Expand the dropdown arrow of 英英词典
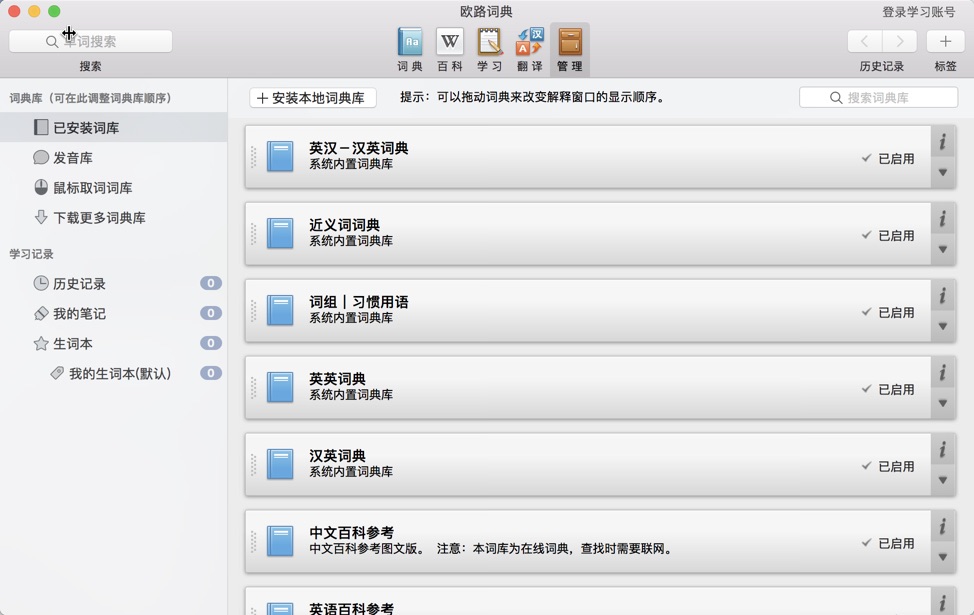The width and height of the screenshot is (974, 615). (x=943, y=404)
